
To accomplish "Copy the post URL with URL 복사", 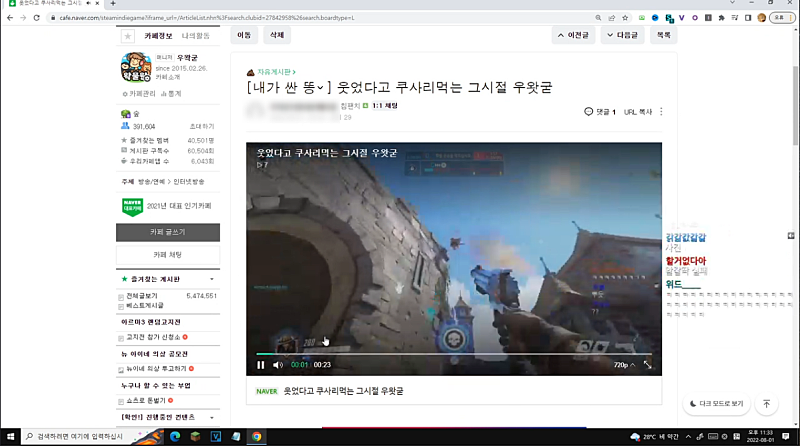I will pyautogui.click(x=638, y=112).
